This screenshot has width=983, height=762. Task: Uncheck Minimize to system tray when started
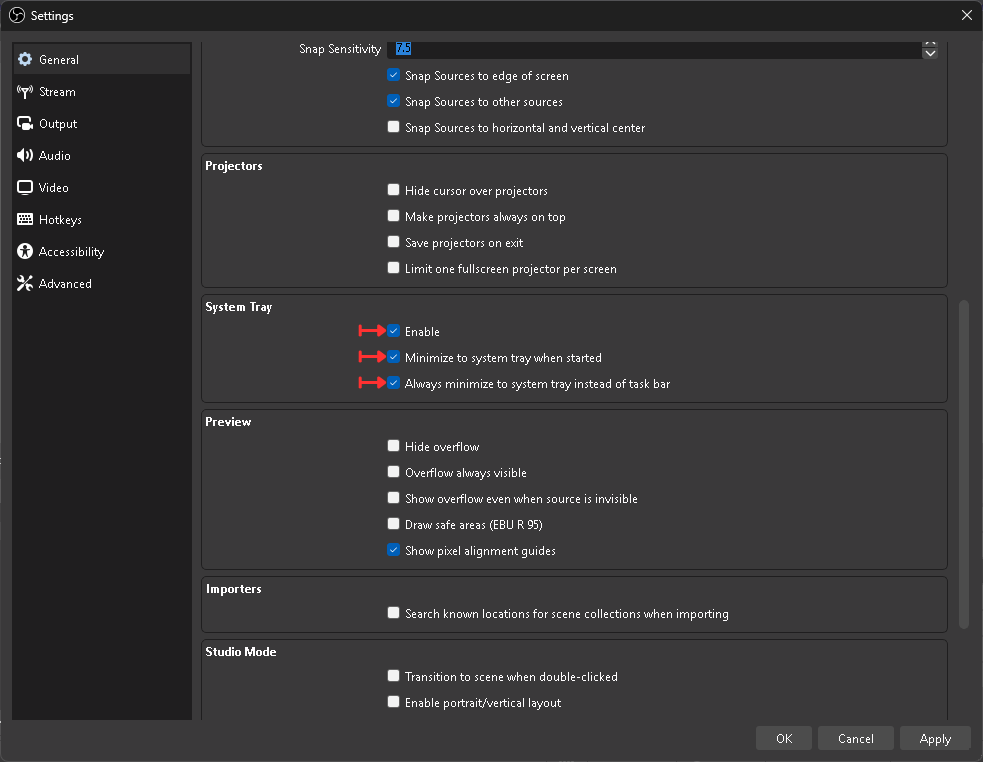pyautogui.click(x=394, y=357)
